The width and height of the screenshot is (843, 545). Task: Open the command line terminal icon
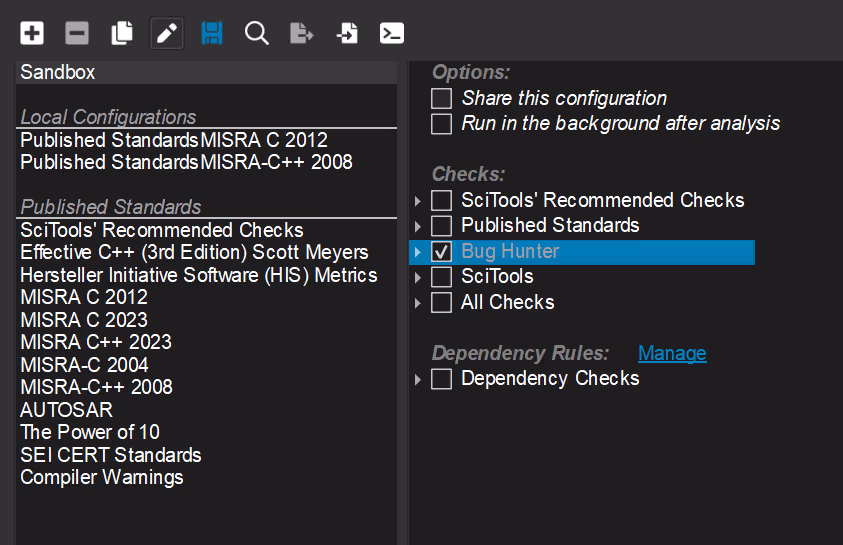coord(392,33)
